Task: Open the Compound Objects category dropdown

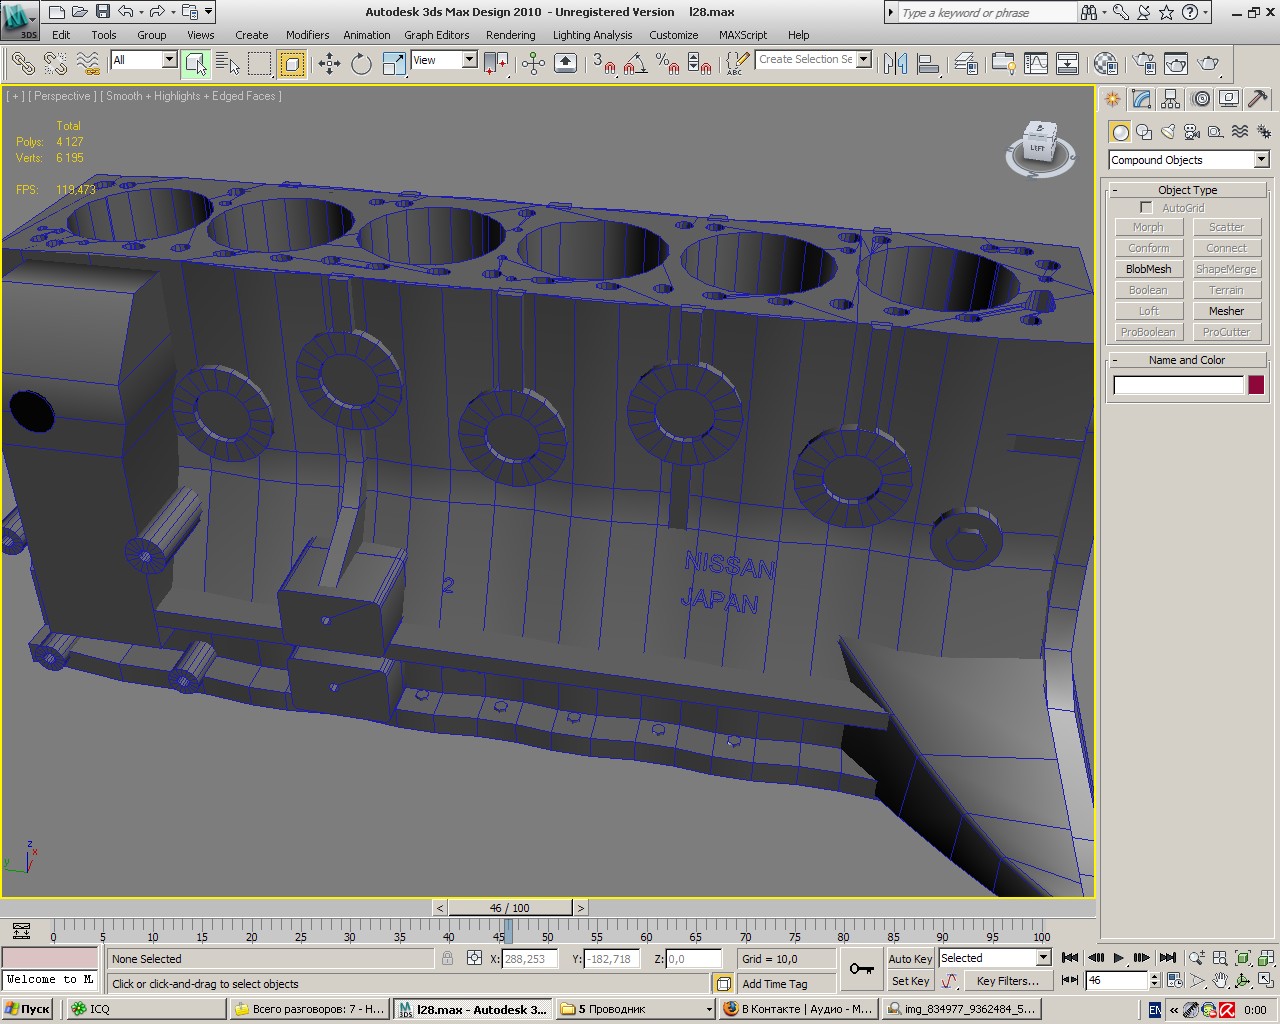Action: 1188,160
